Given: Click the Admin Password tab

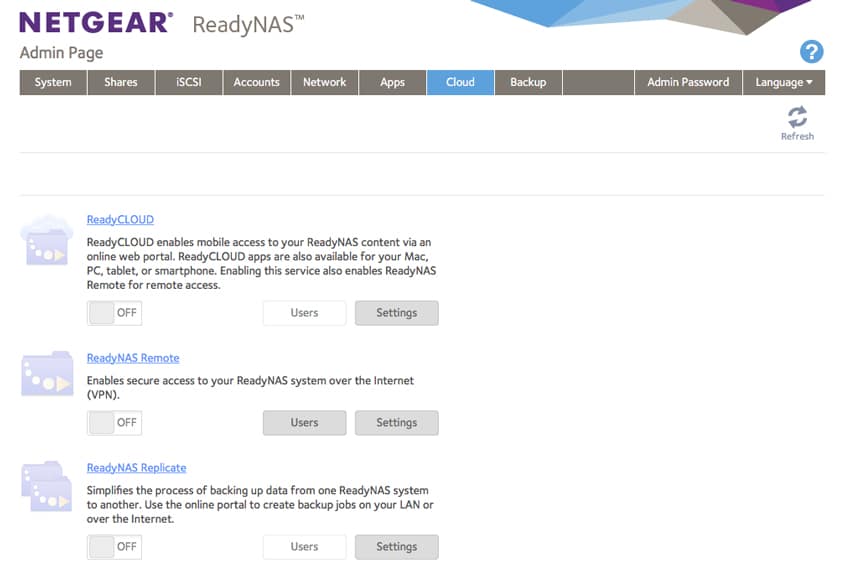Looking at the screenshot, I should pyautogui.click(x=688, y=82).
